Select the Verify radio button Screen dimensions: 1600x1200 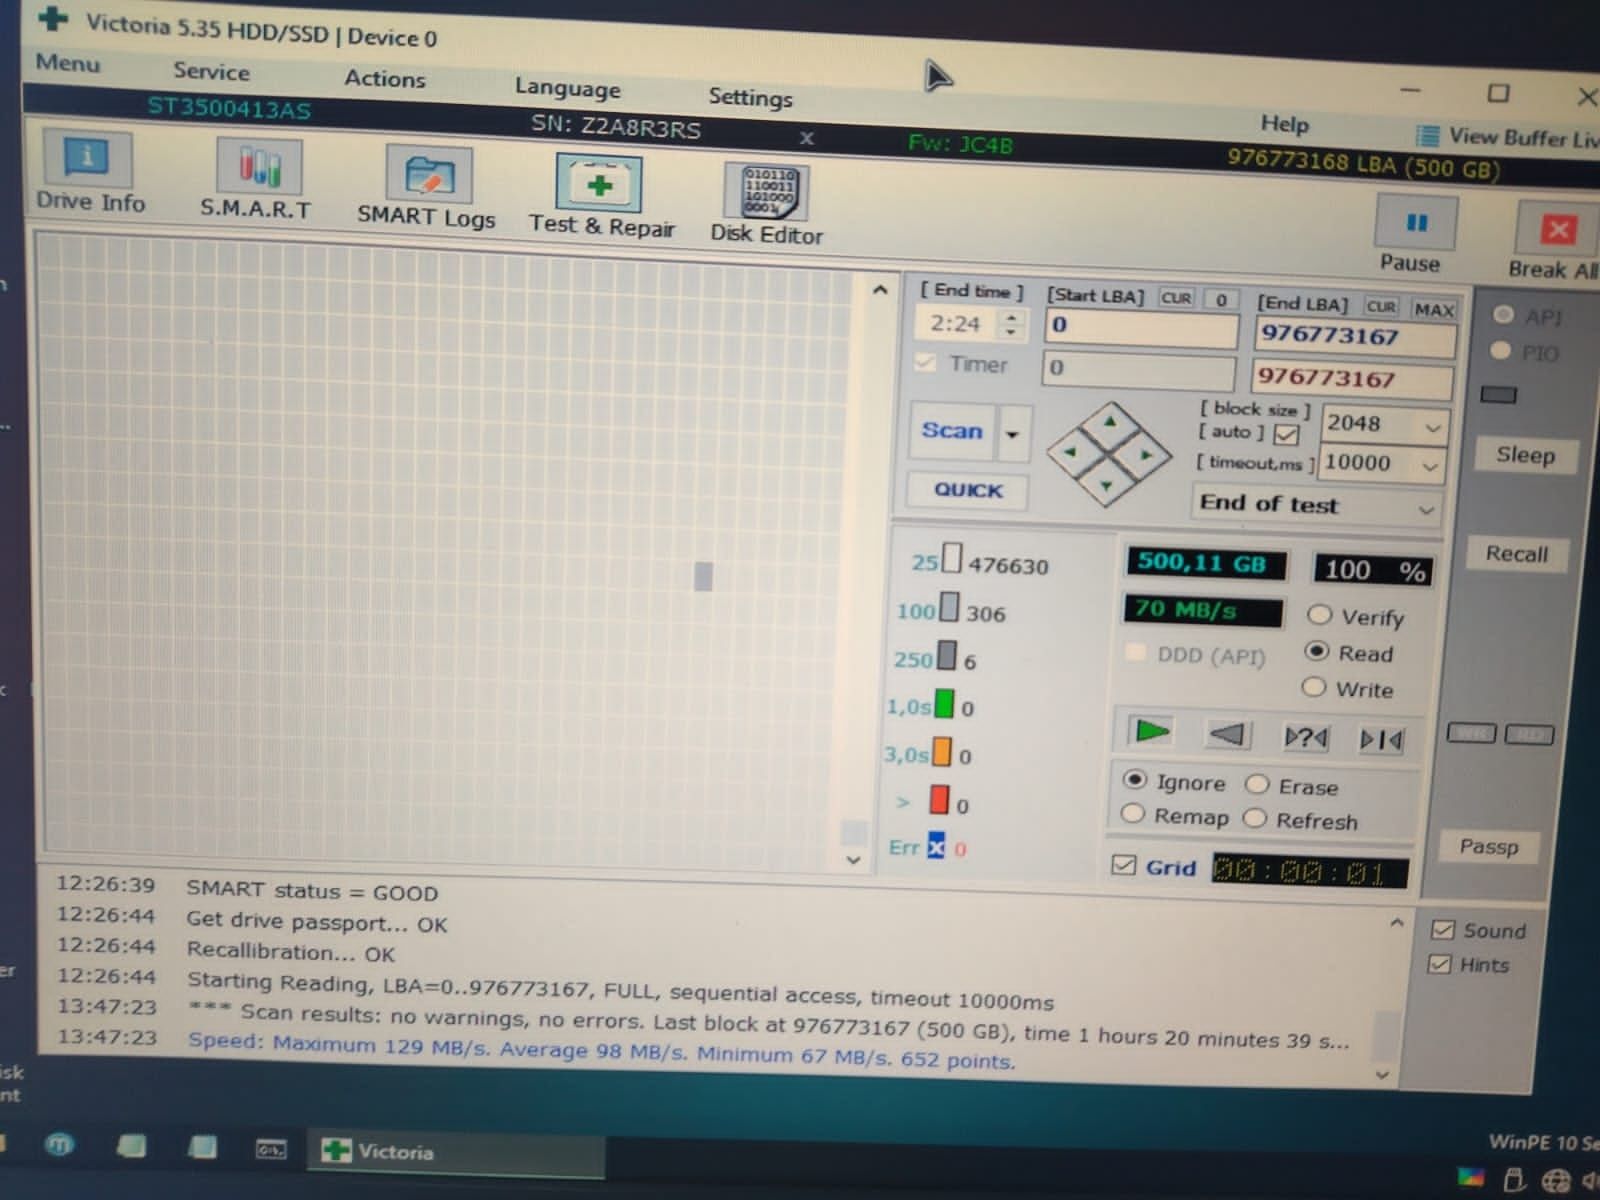[1319, 614]
